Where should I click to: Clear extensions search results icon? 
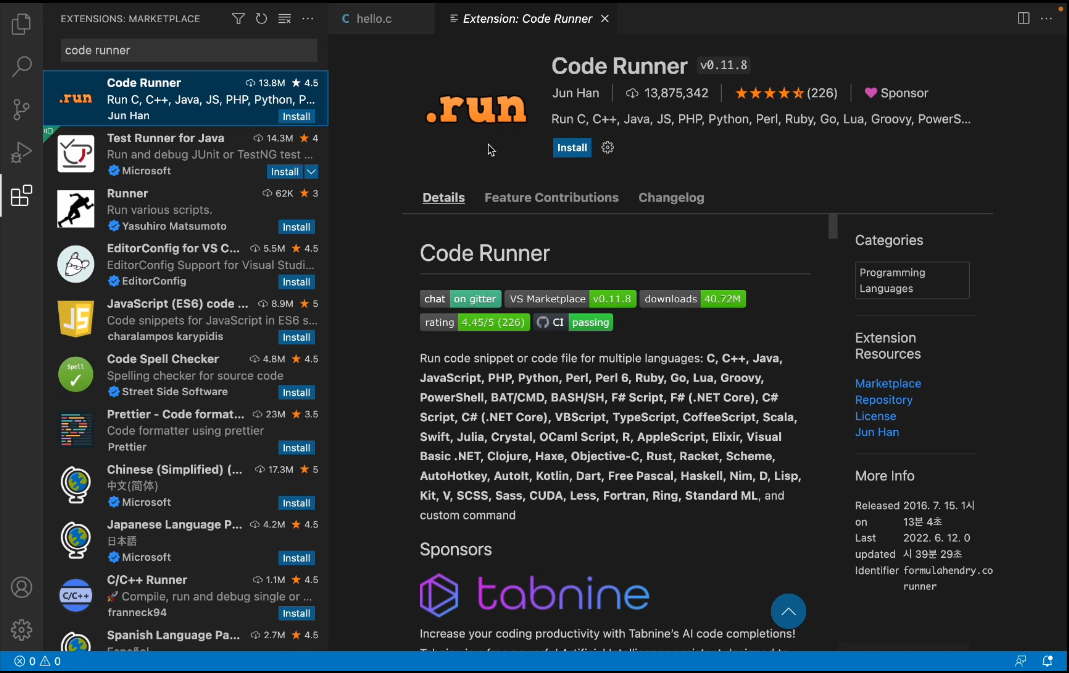(x=284, y=18)
